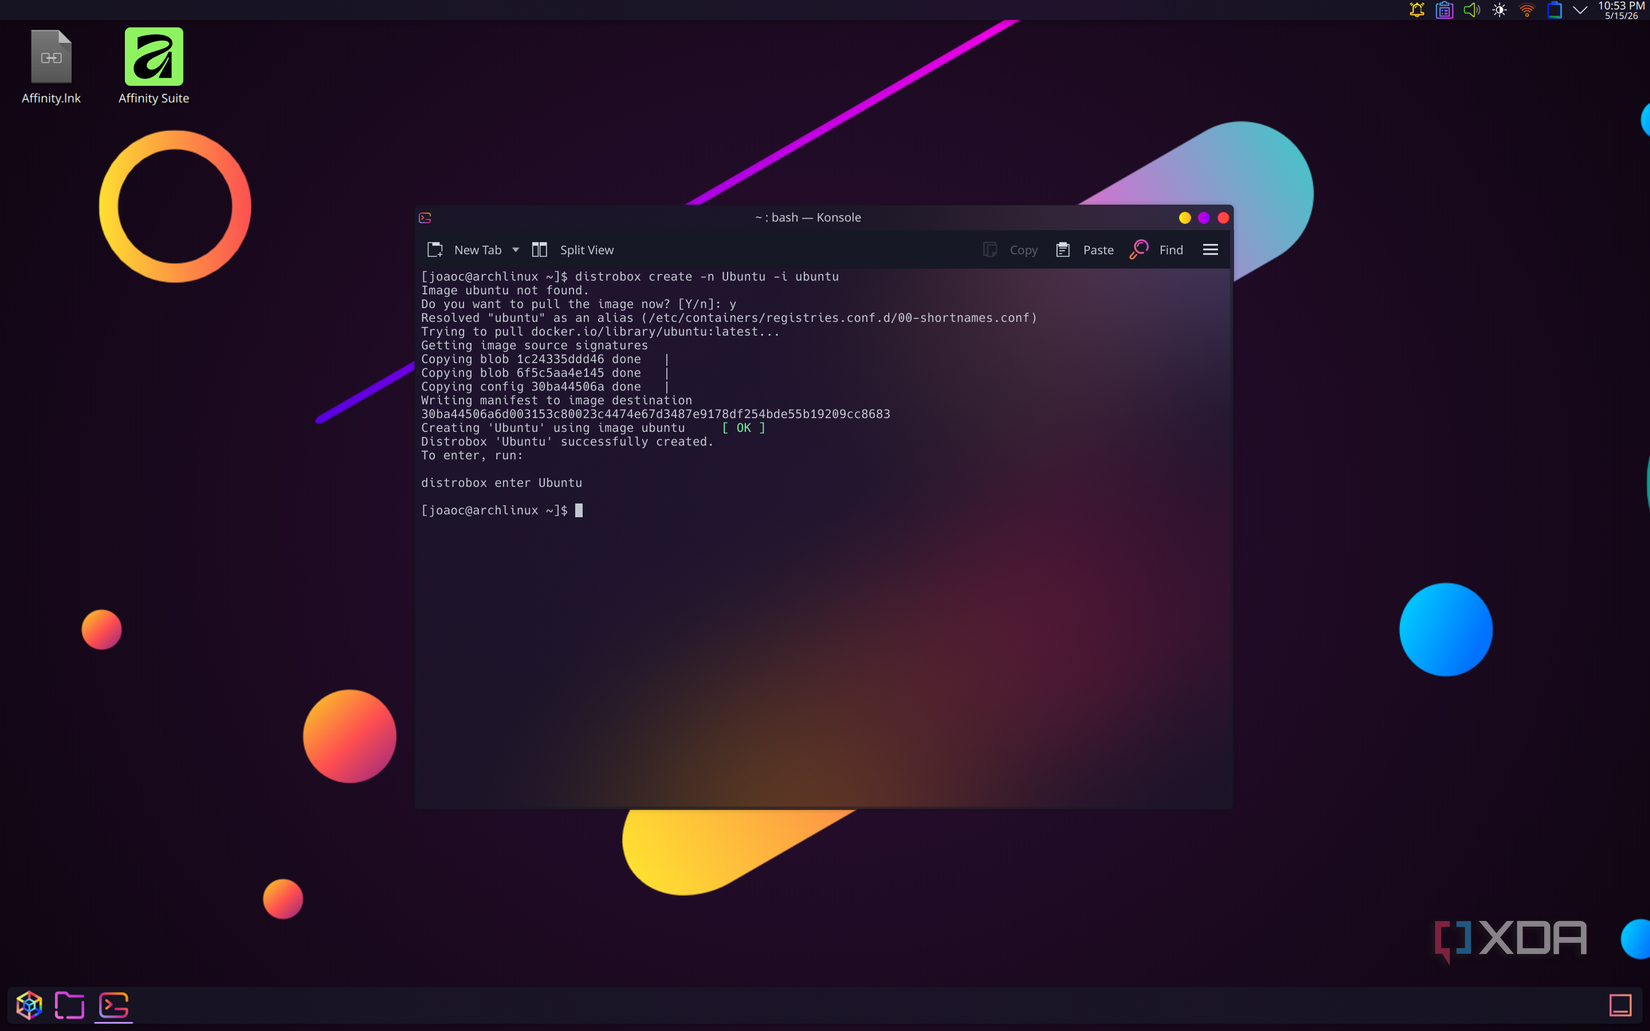Show desktop via the panel corner button

1620,1005
